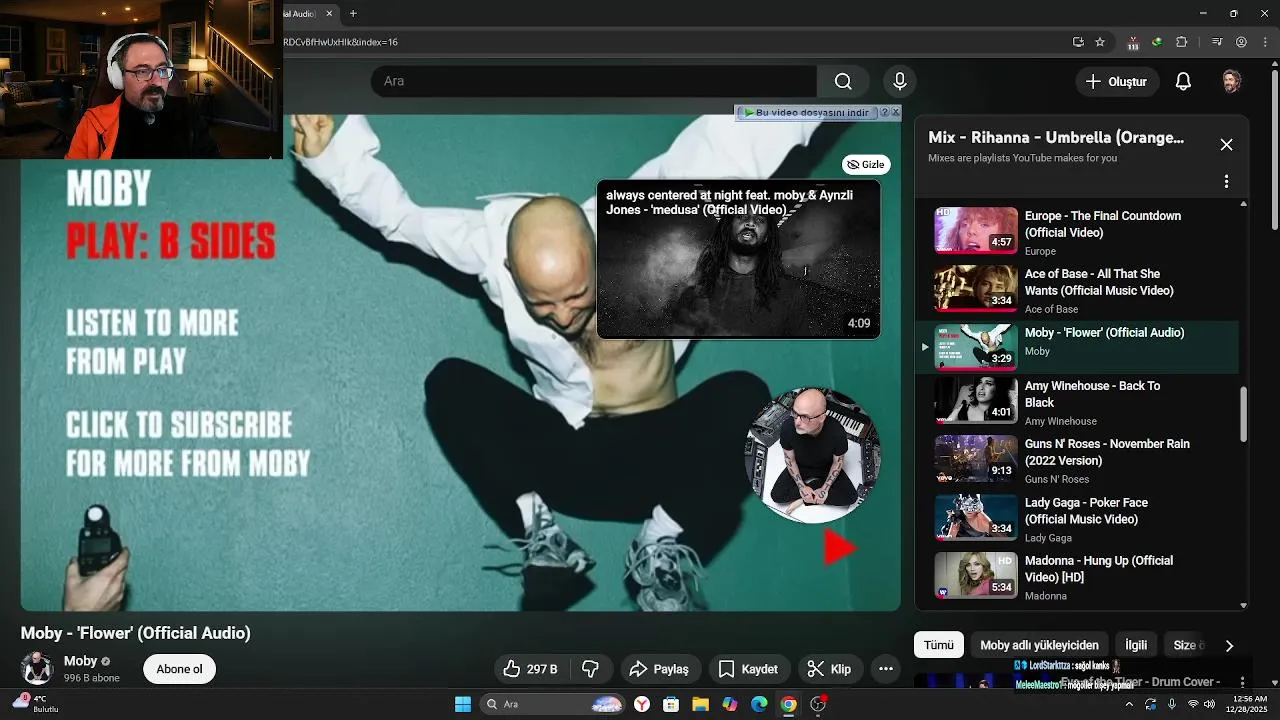The image size is (1280, 720).
Task: Open the Chrome profile icon
Action: 1241,42
